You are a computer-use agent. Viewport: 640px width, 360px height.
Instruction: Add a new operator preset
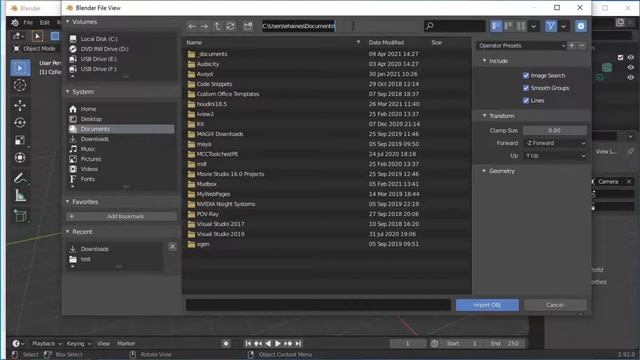tap(572, 45)
